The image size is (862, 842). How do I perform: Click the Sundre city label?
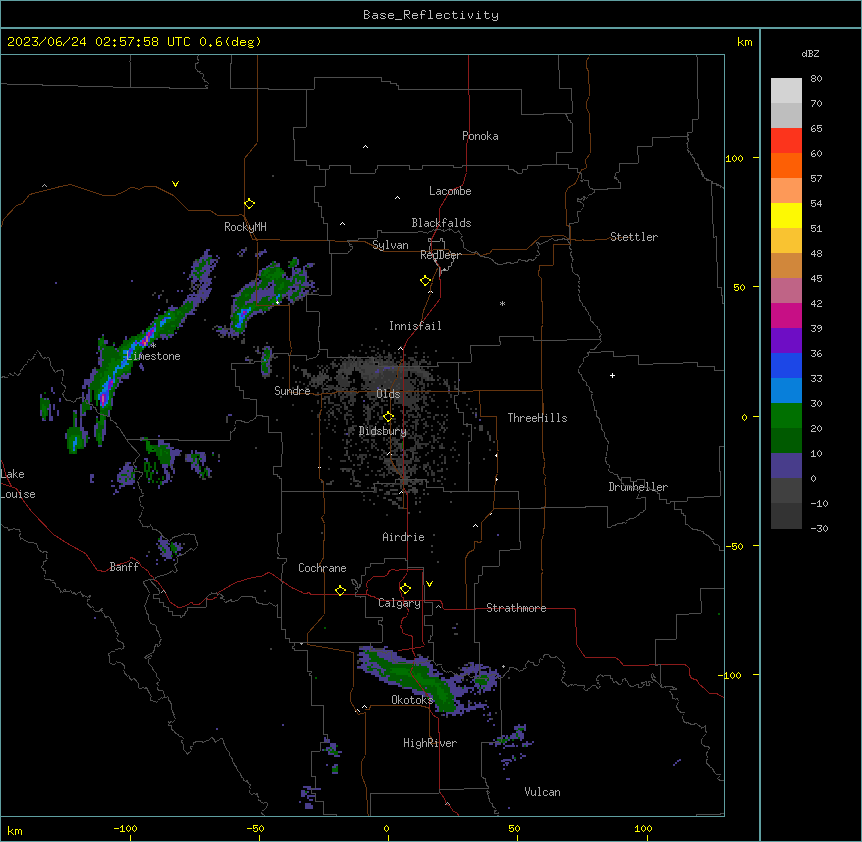point(292,391)
